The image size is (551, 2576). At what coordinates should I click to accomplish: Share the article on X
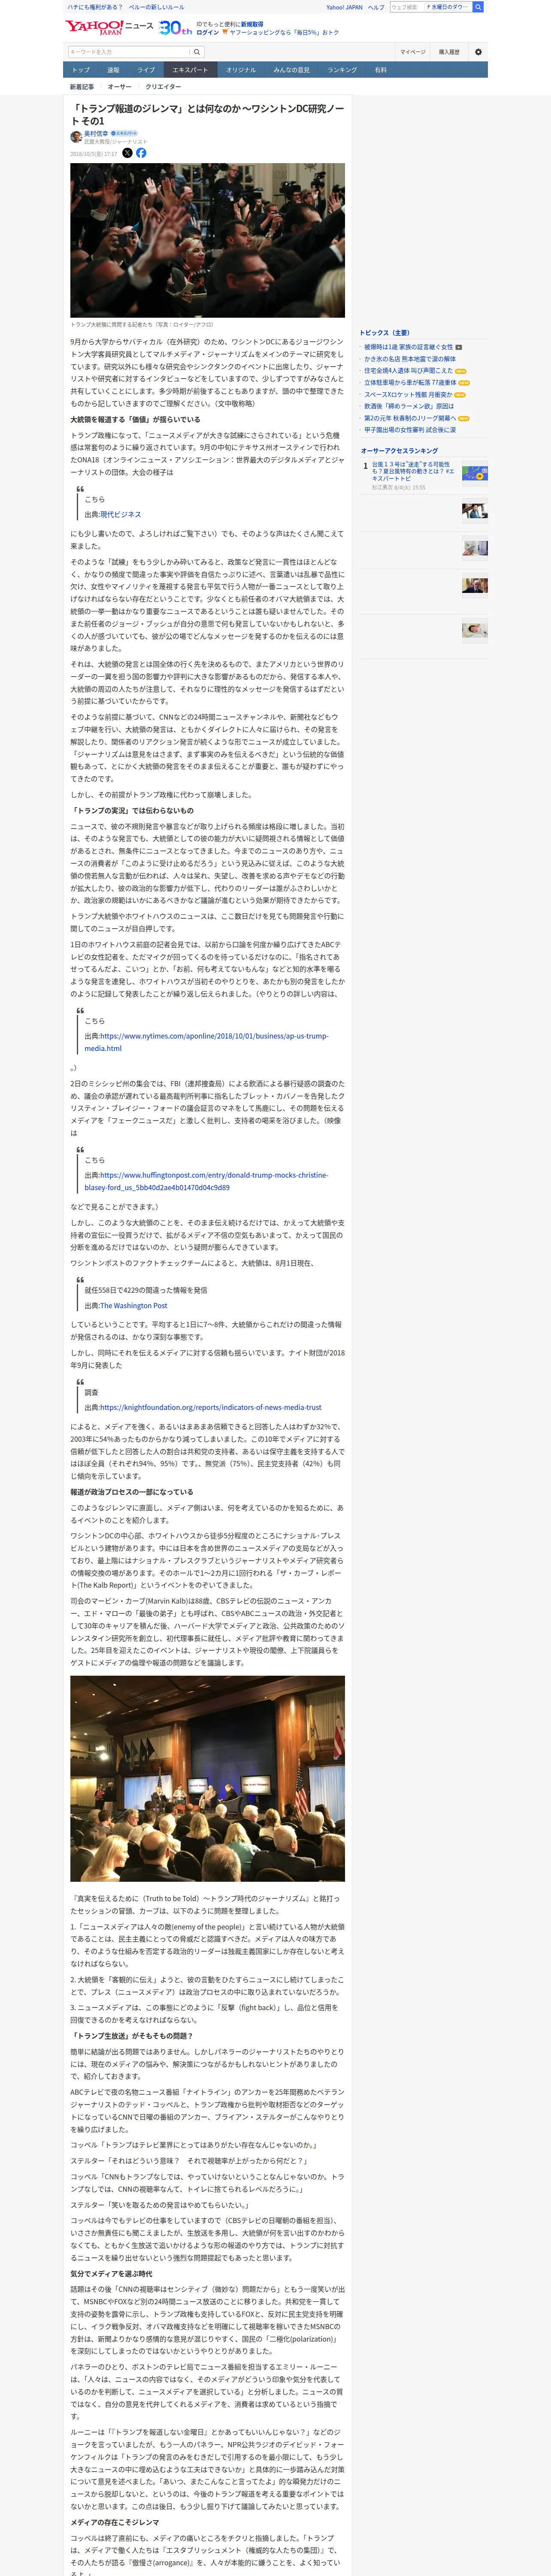tap(127, 153)
